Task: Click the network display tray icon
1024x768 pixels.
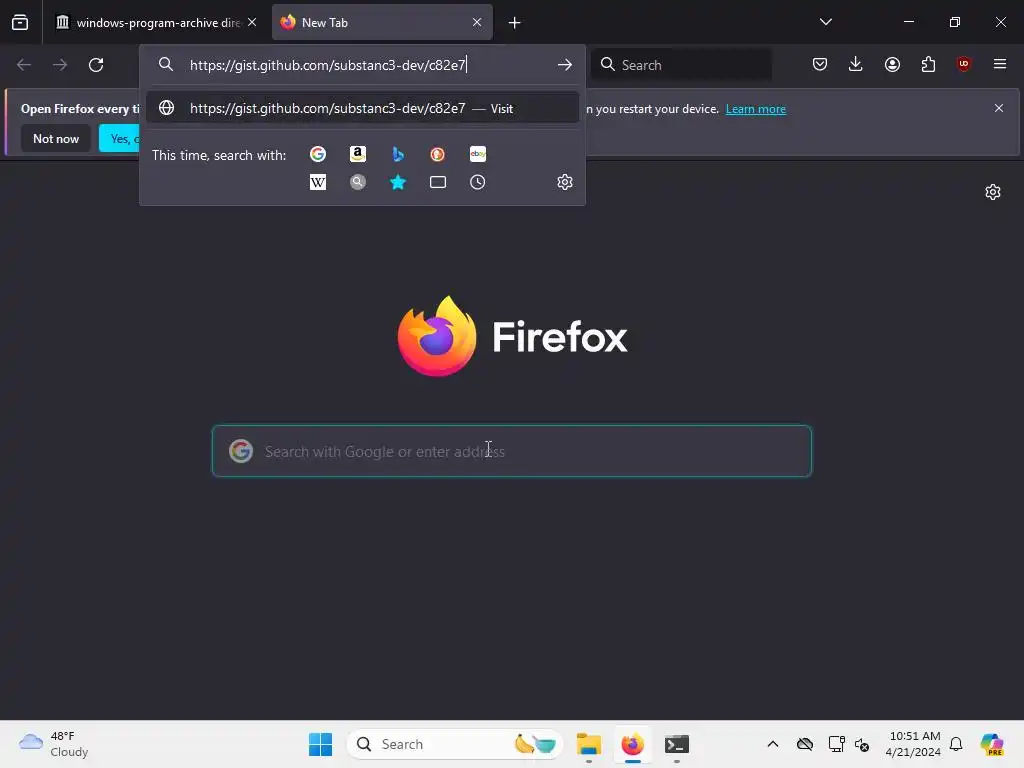Action: [x=836, y=744]
